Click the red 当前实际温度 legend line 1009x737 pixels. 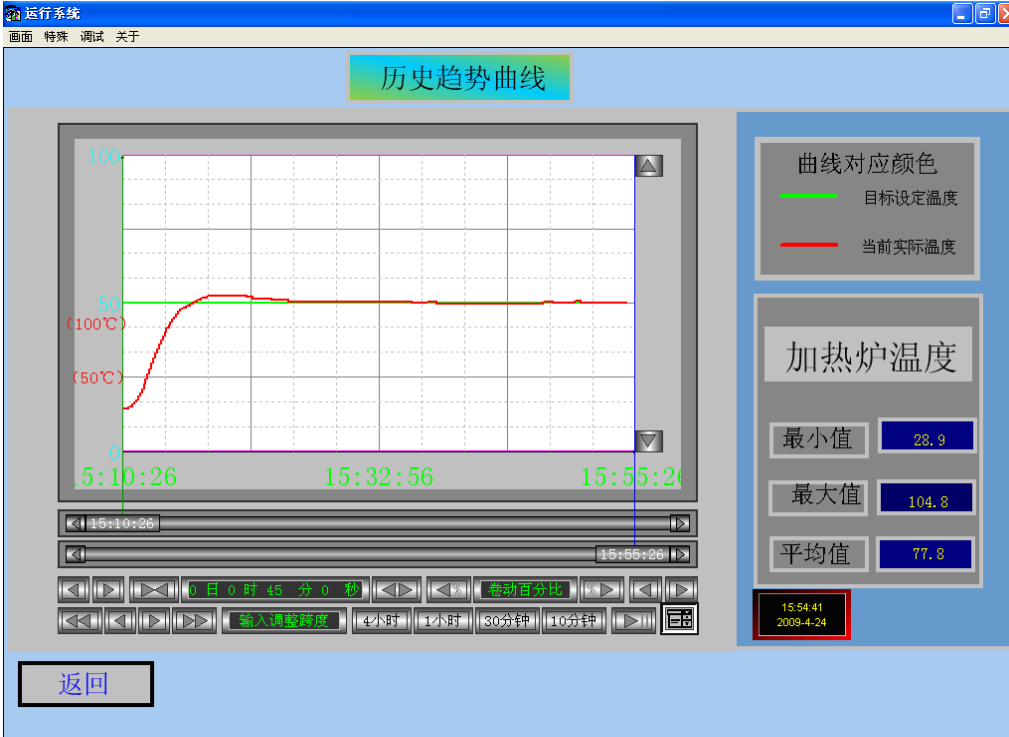click(x=808, y=245)
